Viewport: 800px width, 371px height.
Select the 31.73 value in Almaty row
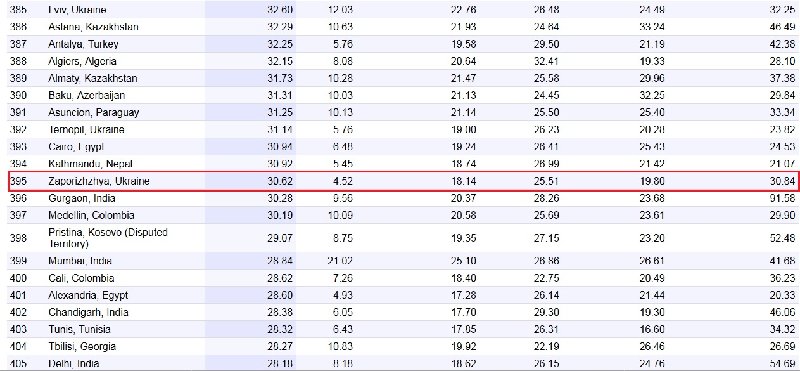click(280, 79)
